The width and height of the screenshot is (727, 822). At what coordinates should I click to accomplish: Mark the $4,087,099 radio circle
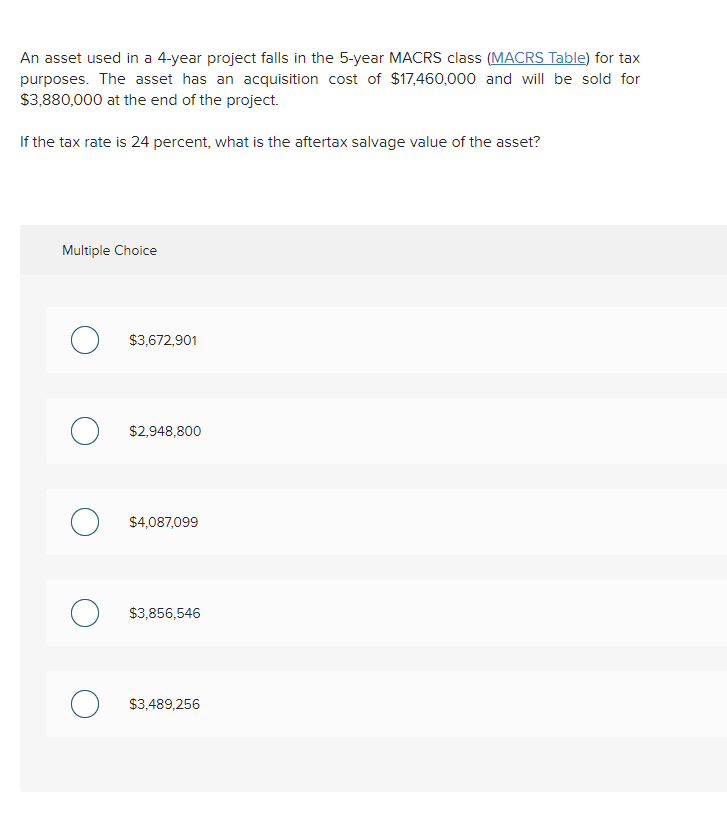[x=85, y=522]
